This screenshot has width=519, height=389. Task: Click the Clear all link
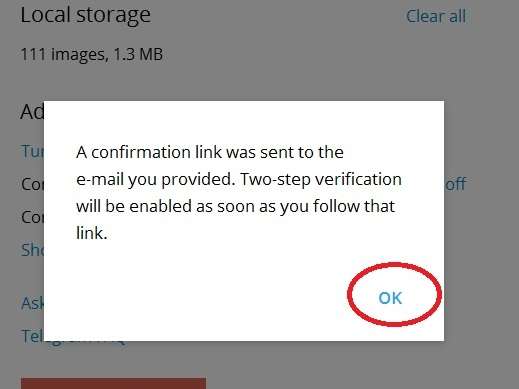pyautogui.click(x=436, y=16)
